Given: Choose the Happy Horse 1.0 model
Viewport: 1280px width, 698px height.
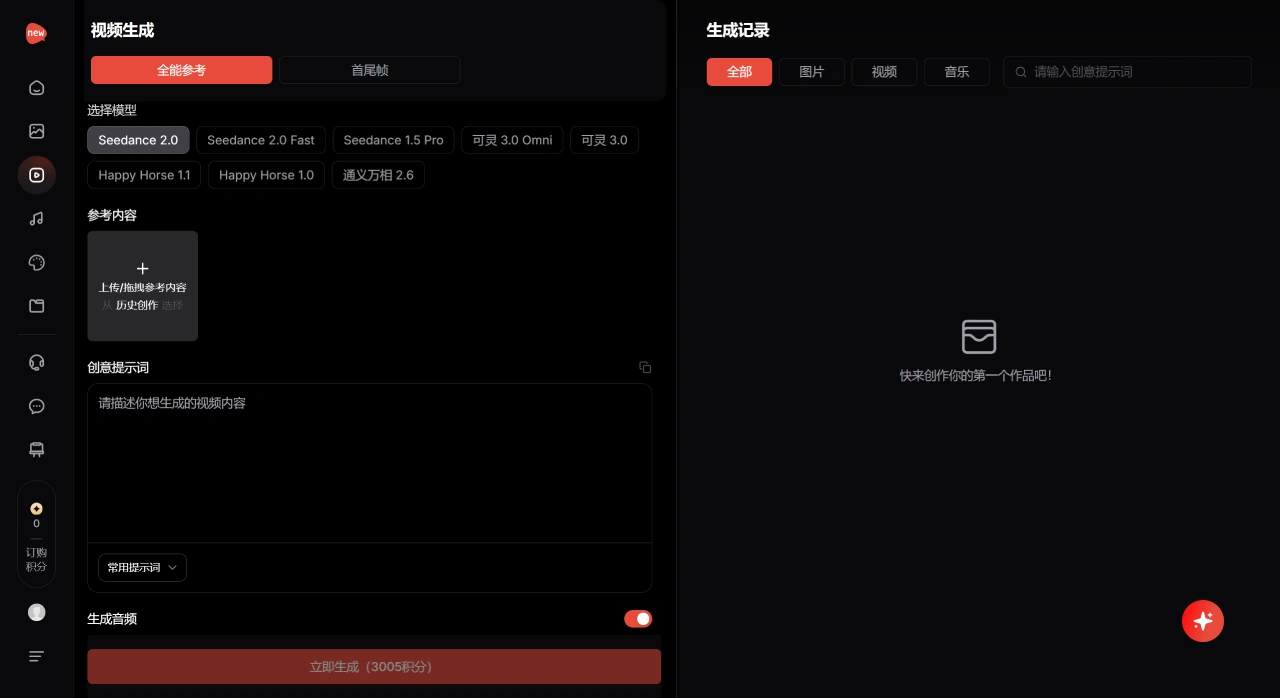Looking at the screenshot, I should coord(266,175).
